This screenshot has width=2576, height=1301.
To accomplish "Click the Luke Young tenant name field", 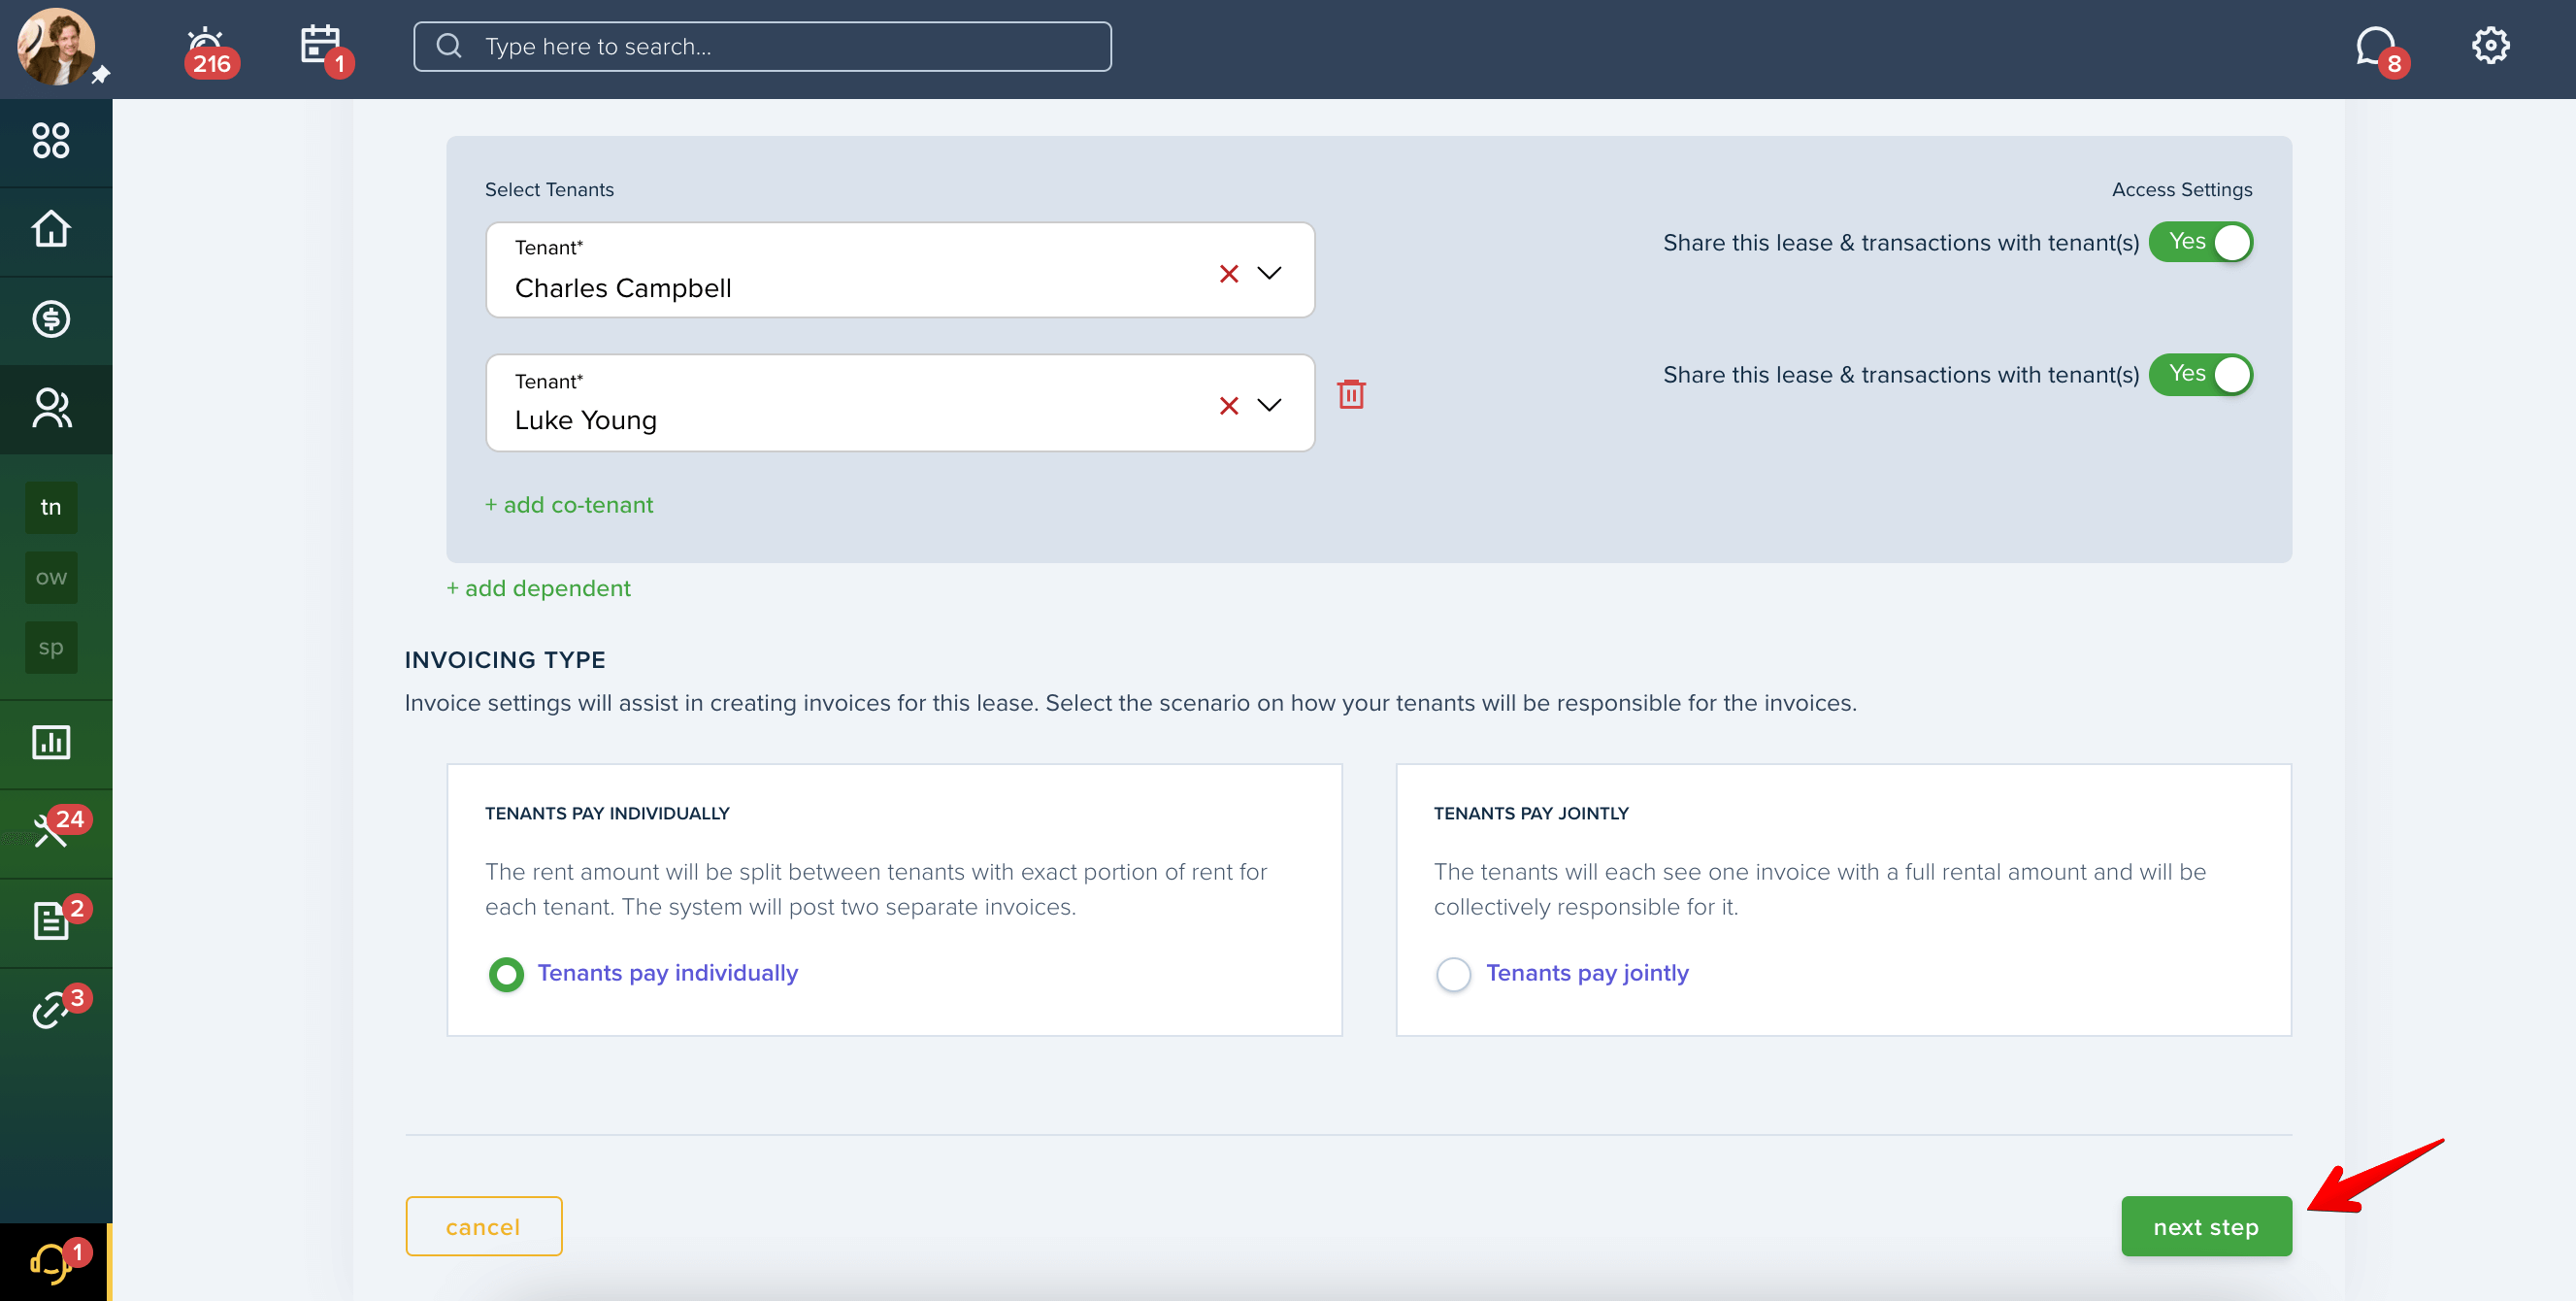I will click(x=900, y=402).
